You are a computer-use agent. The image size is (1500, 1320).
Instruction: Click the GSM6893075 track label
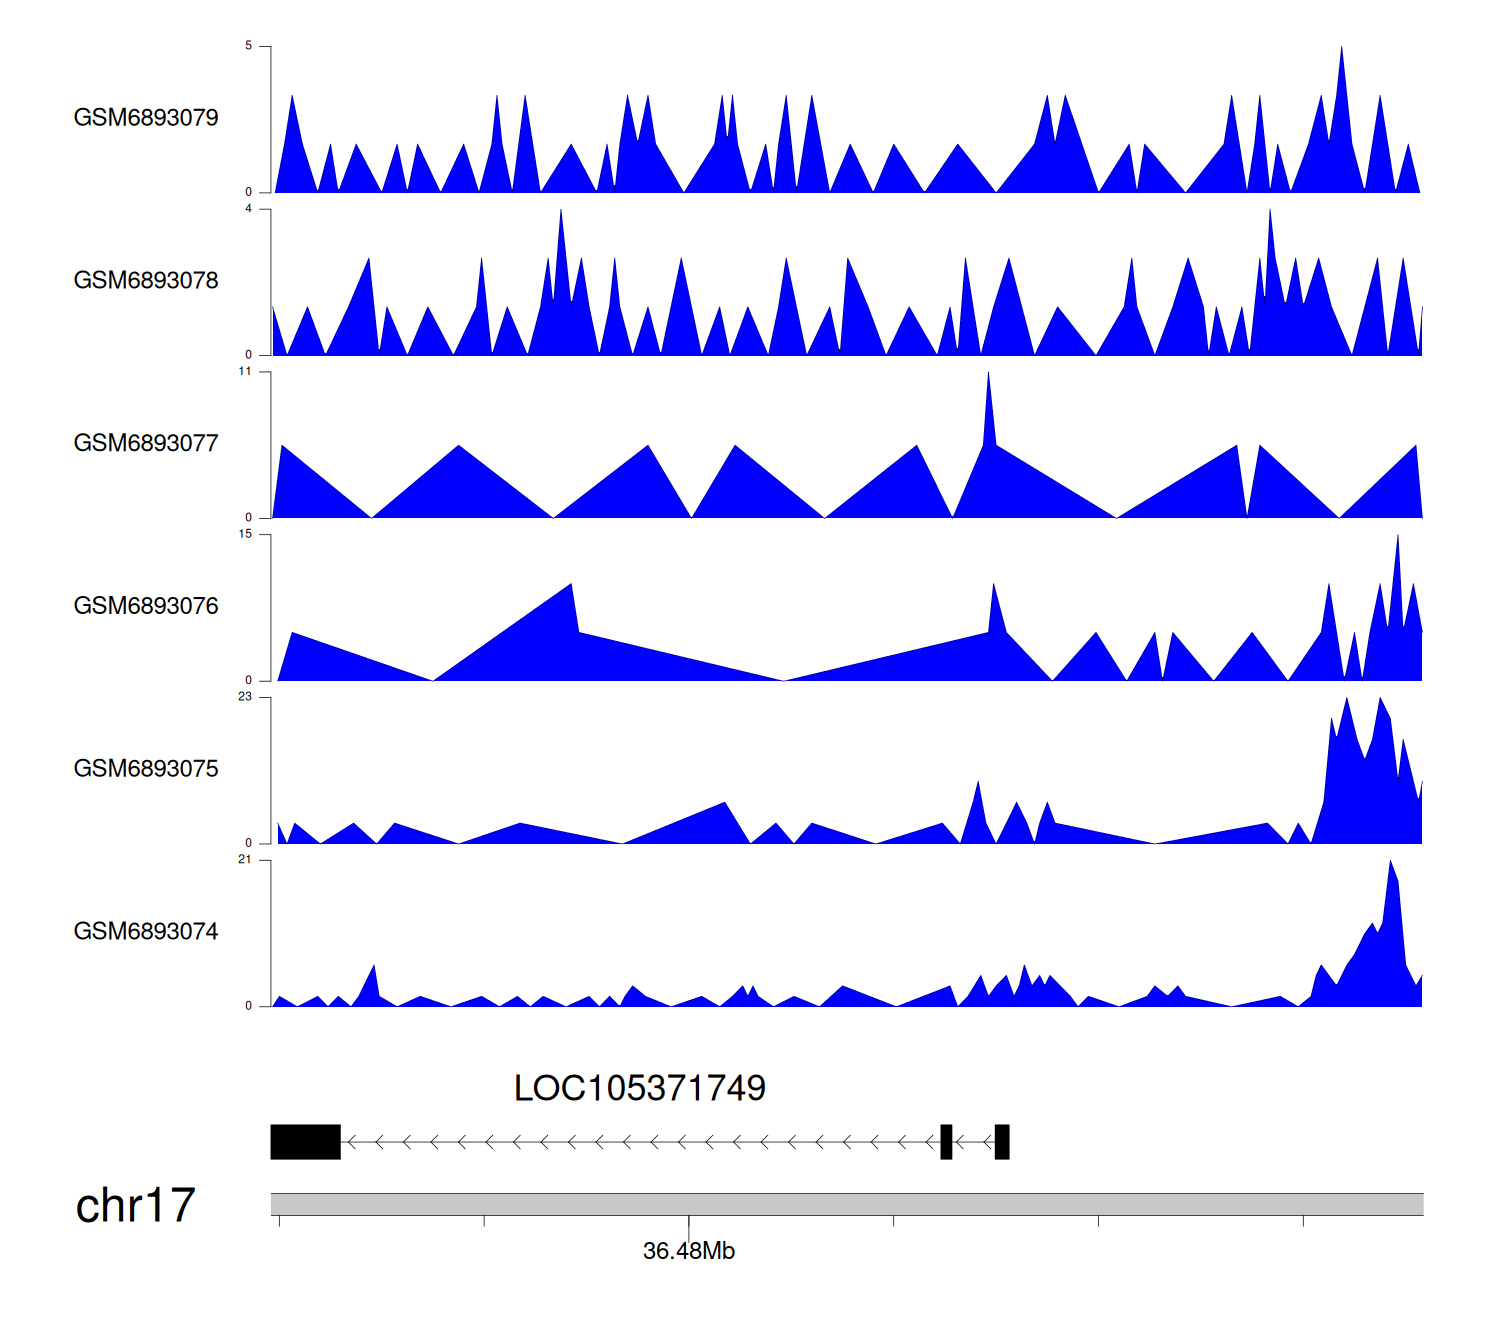[x=146, y=769]
